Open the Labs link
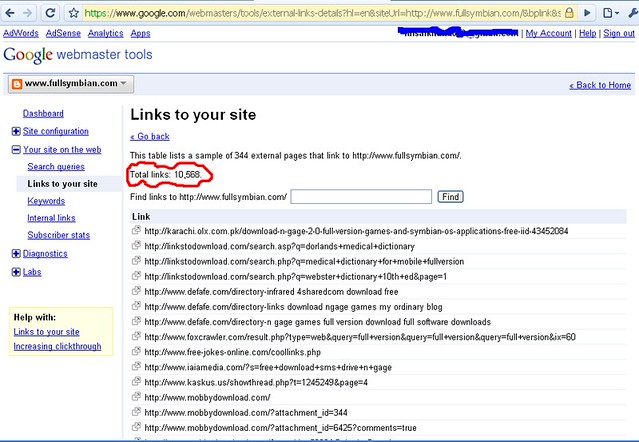Viewport: 639px width, 442px height. pyautogui.click(x=32, y=272)
